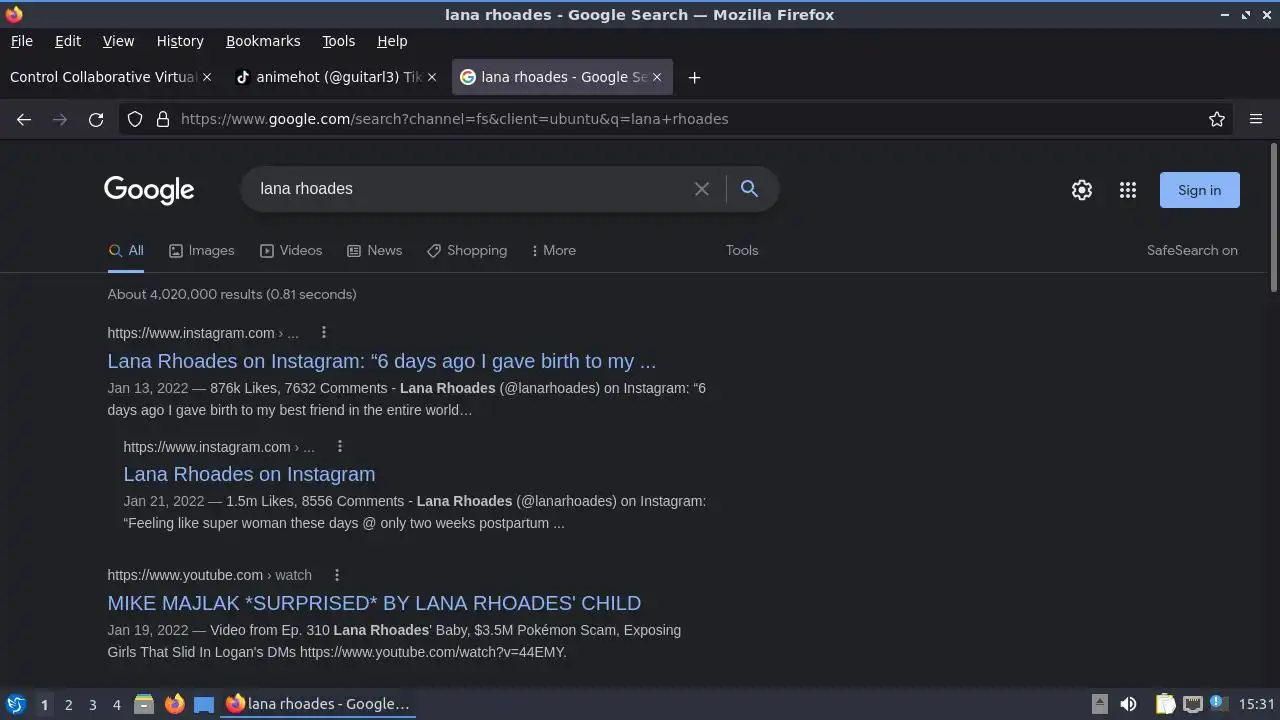
Task: Switch to Control Collaborative Virtual tab
Action: click(x=103, y=77)
